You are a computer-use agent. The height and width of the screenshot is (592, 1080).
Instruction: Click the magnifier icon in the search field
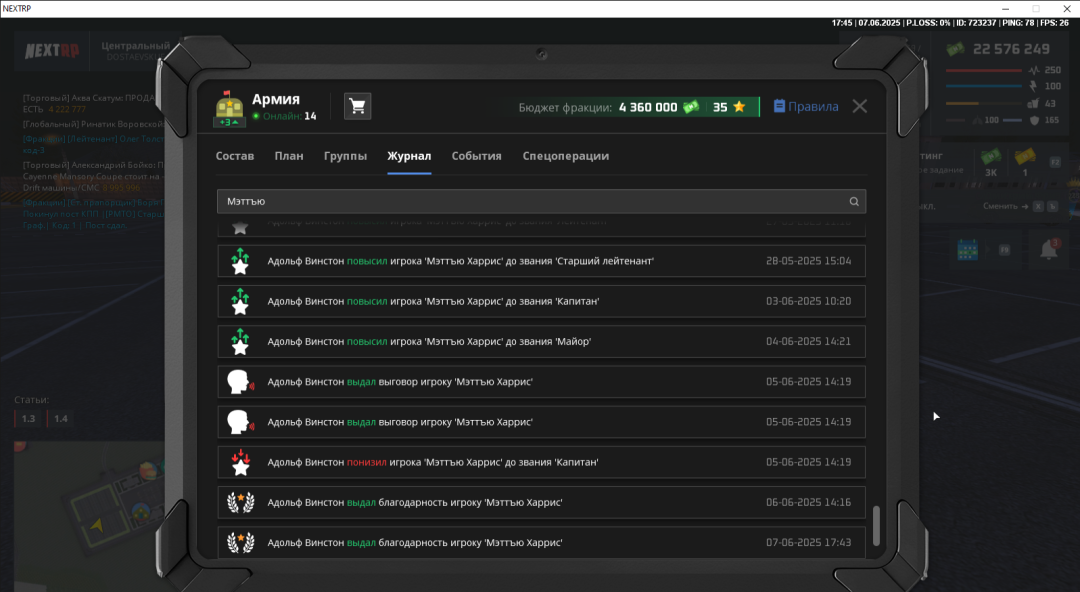pos(854,202)
